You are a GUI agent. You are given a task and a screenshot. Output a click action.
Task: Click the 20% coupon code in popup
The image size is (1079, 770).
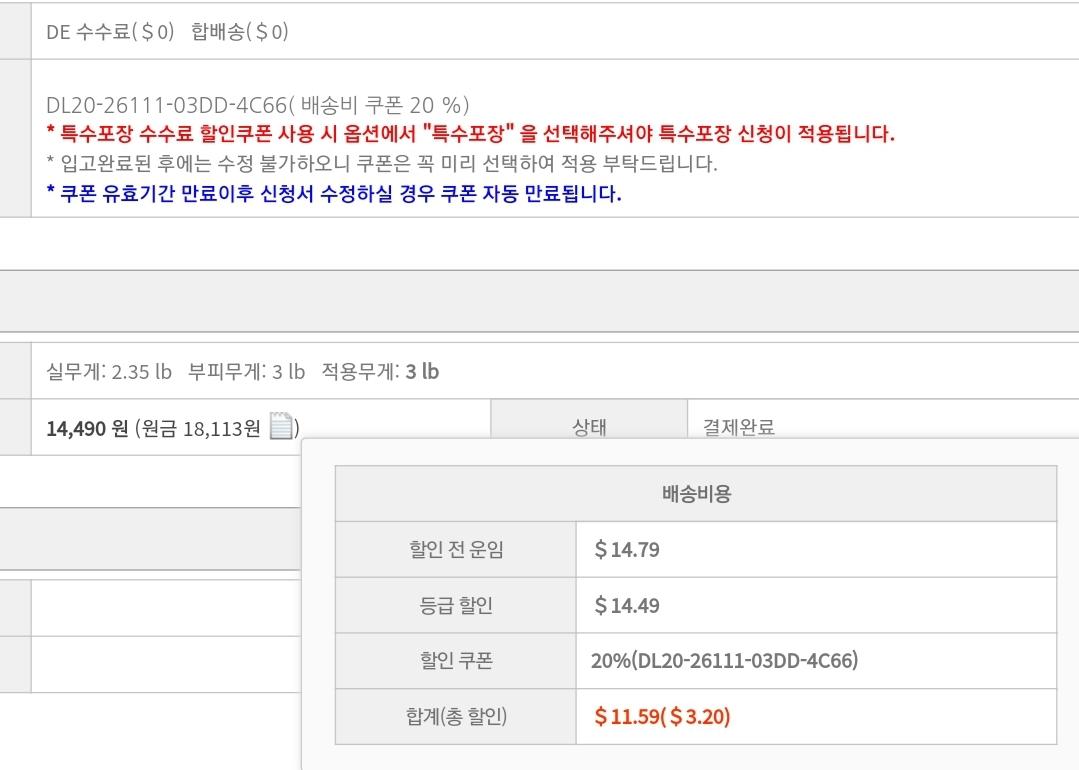pyautogui.click(x=724, y=661)
